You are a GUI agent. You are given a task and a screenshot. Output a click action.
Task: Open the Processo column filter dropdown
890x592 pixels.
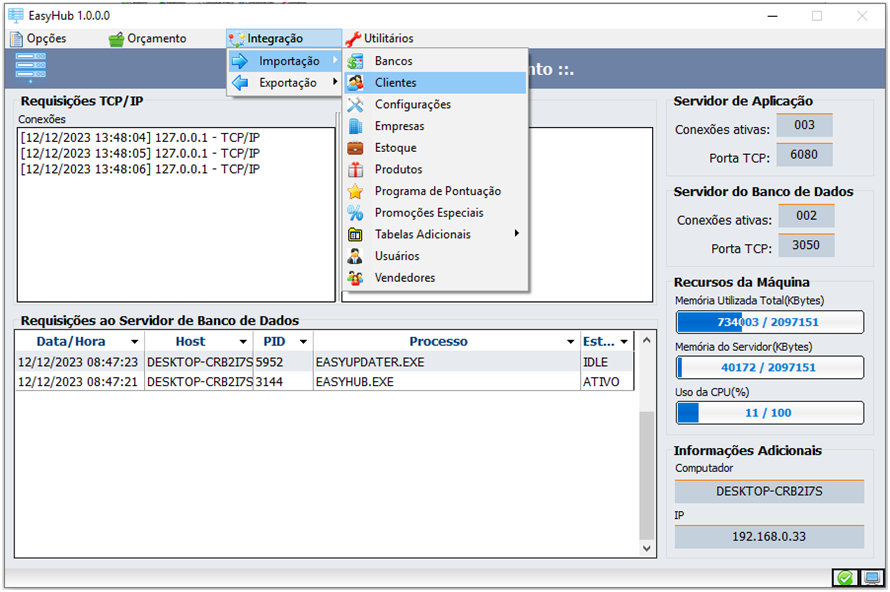coord(568,342)
